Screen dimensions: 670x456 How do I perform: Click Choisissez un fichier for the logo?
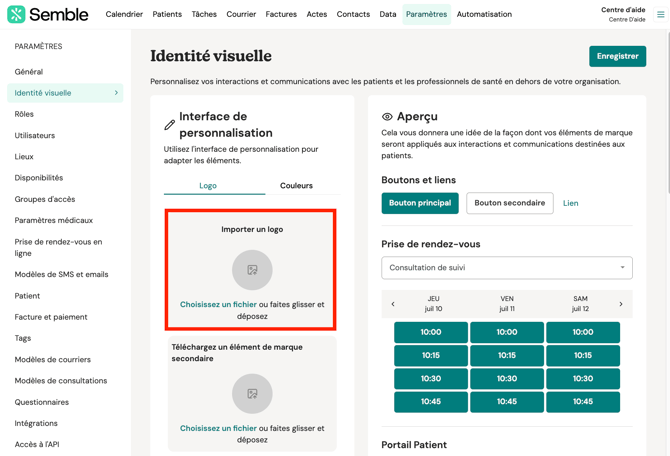point(218,304)
